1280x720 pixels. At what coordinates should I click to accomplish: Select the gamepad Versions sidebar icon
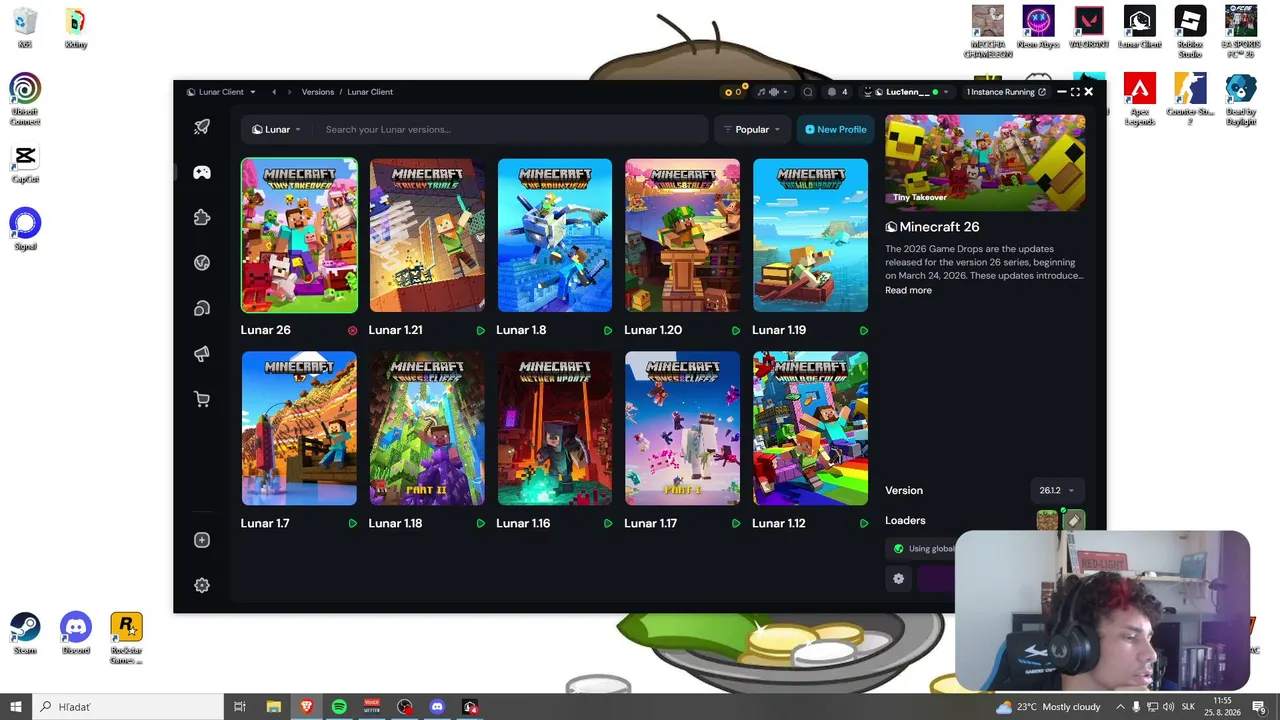202,173
